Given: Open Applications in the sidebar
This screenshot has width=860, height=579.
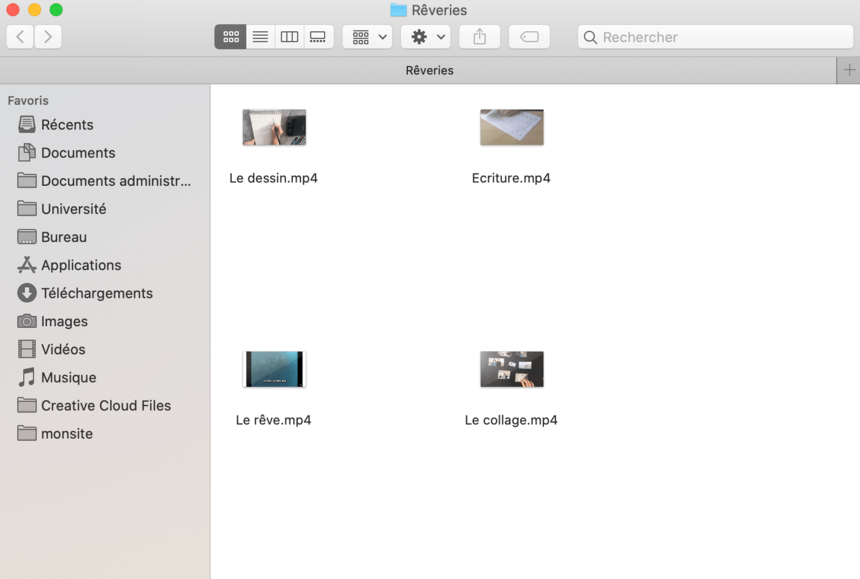Looking at the screenshot, I should [x=80, y=265].
